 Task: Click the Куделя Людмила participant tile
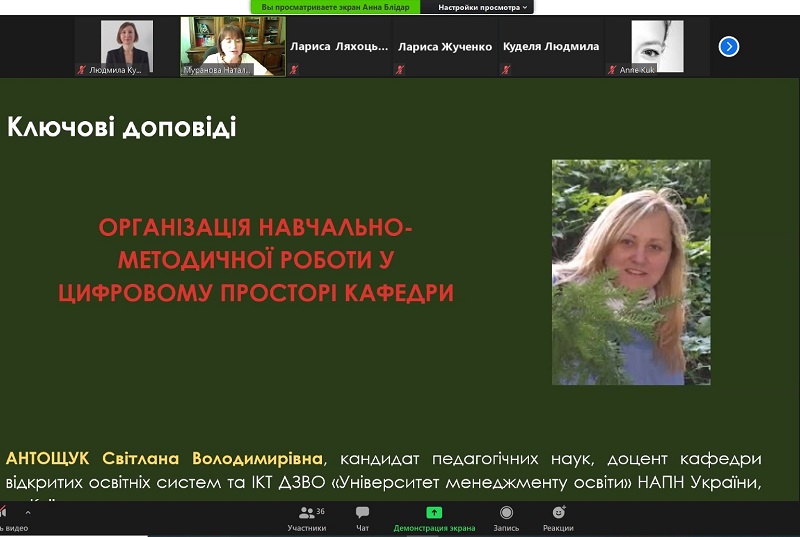551,46
